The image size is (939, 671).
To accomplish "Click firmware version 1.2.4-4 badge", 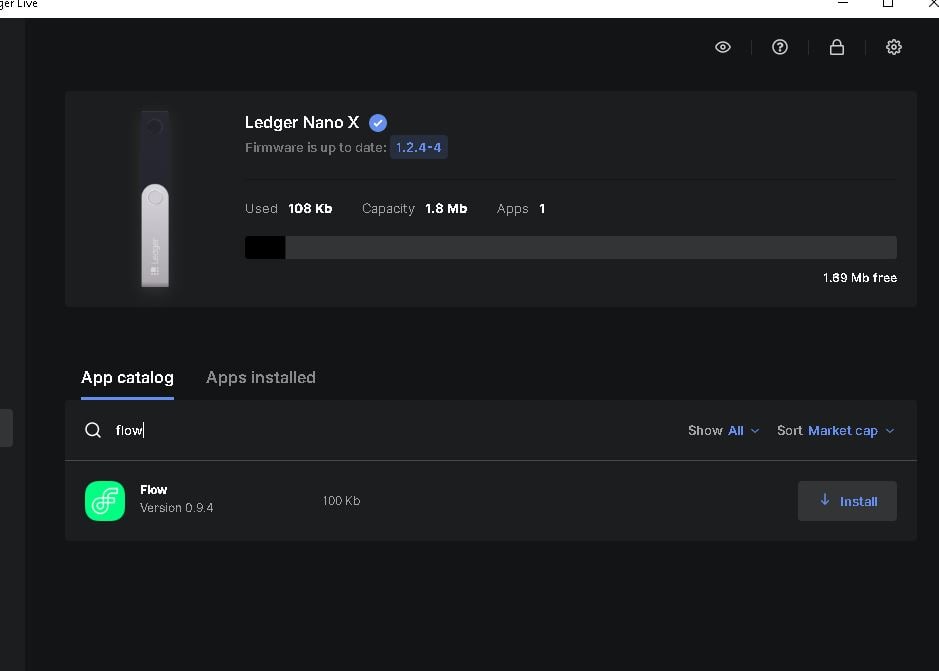I will pos(419,147).
